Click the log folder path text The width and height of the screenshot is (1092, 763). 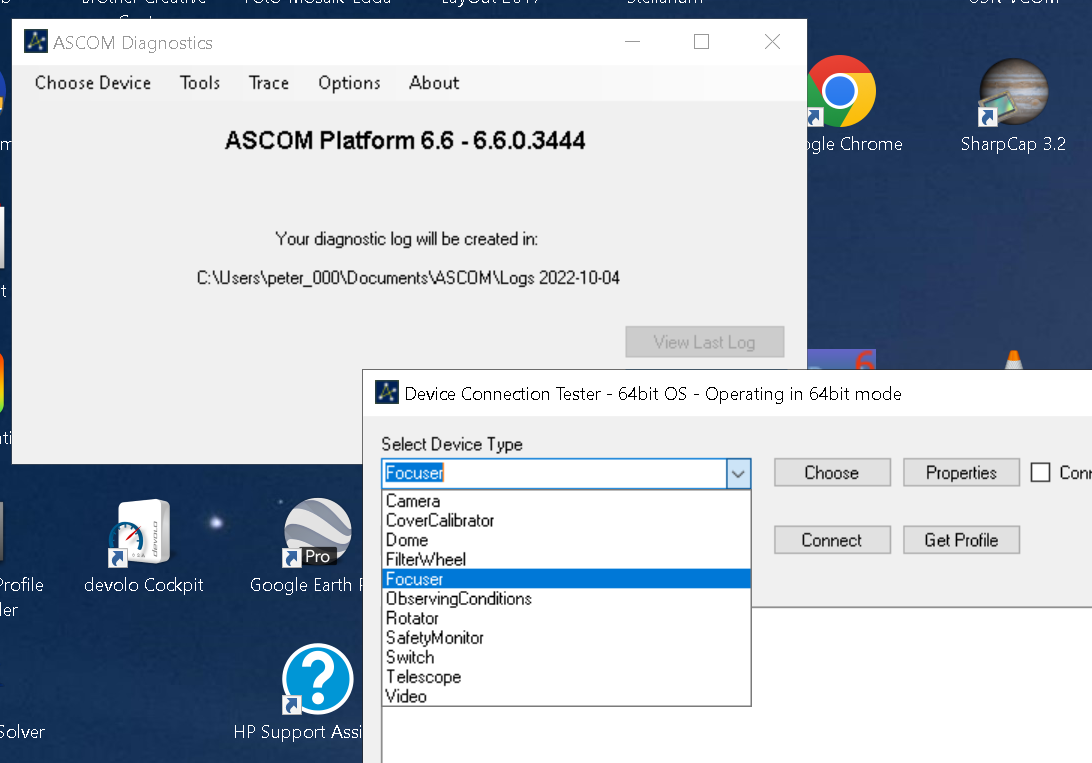click(408, 278)
